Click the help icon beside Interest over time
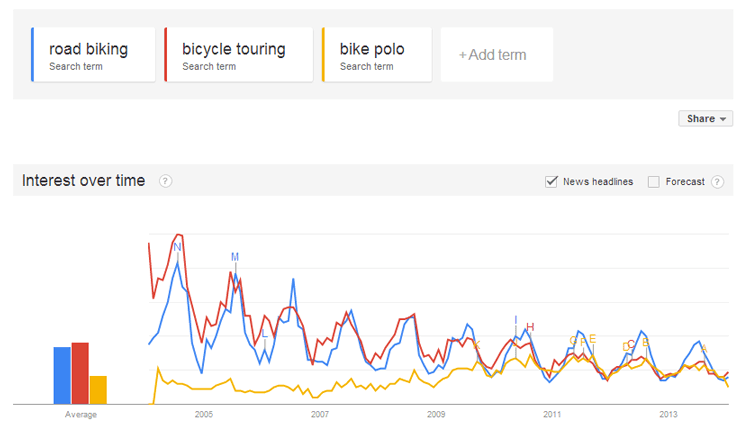The height and width of the screenshot is (425, 750). tap(165, 181)
